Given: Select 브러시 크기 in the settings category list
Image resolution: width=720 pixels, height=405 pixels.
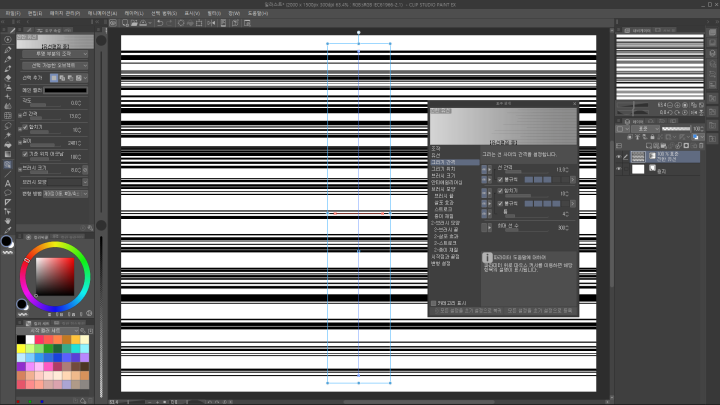Looking at the screenshot, I should pos(442,175).
